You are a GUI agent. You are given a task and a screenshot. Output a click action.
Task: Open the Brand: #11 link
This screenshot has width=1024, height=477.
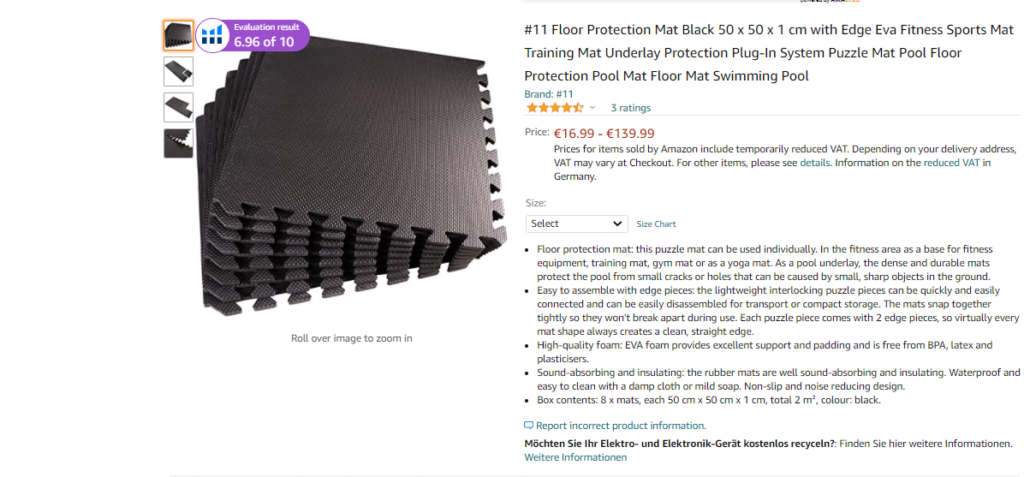(549, 94)
